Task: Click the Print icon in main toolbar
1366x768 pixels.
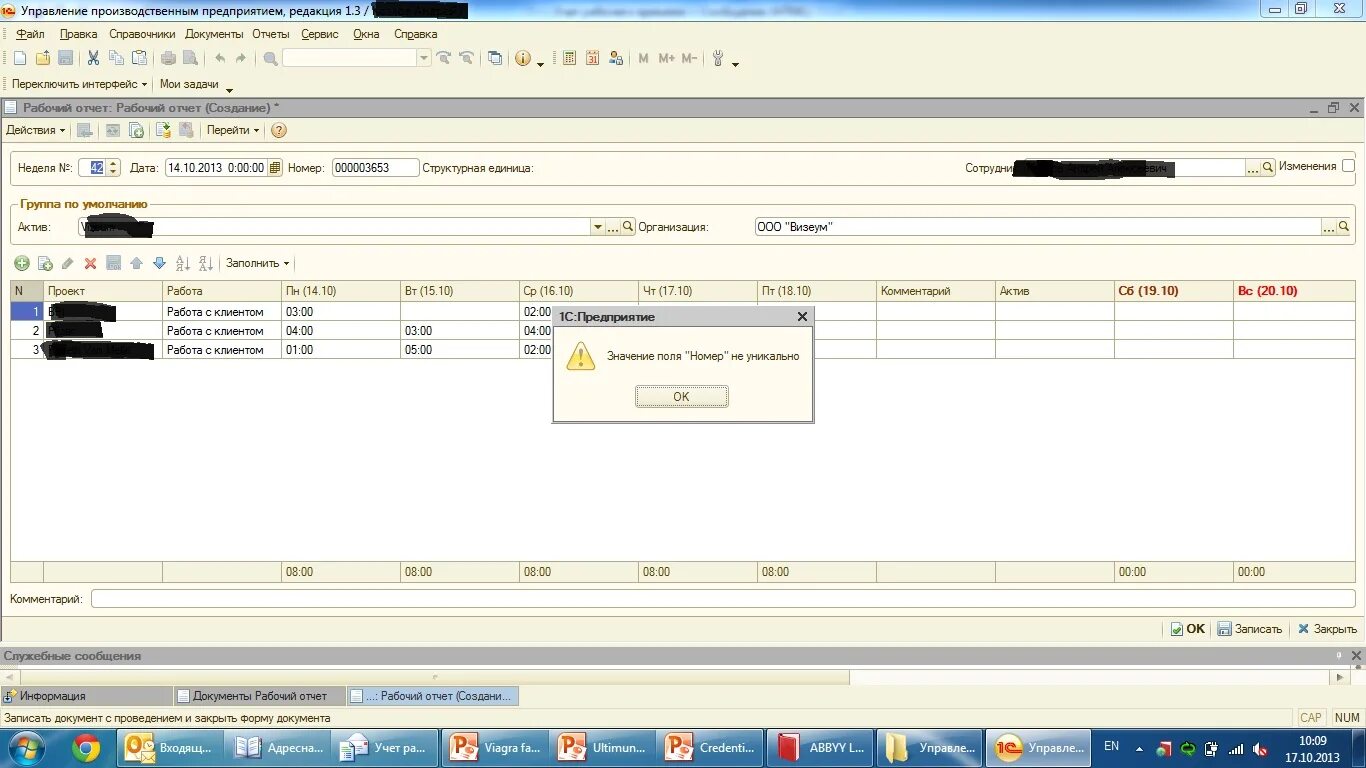Action: tap(168, 59)
